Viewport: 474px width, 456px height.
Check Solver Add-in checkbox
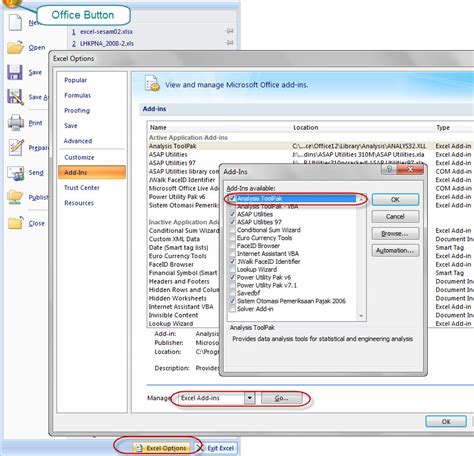coord(232,309)
